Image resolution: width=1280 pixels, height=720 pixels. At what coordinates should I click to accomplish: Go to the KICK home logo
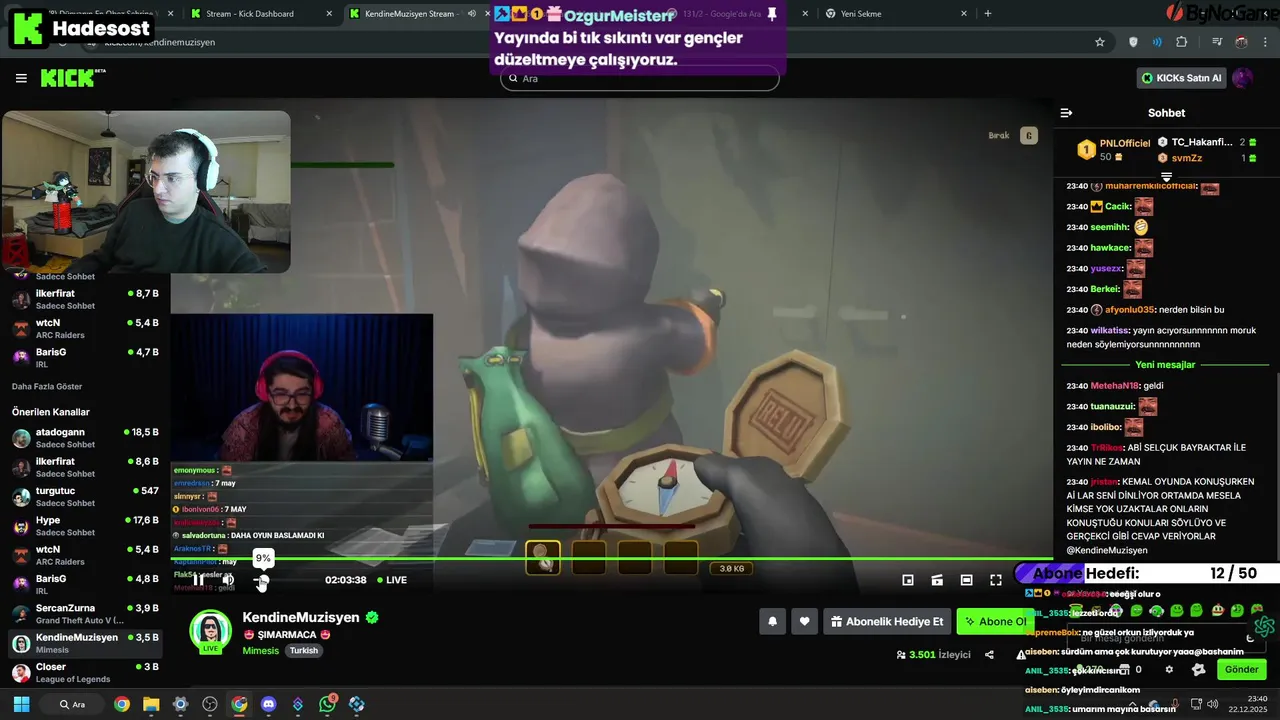(x=72, y=78)
